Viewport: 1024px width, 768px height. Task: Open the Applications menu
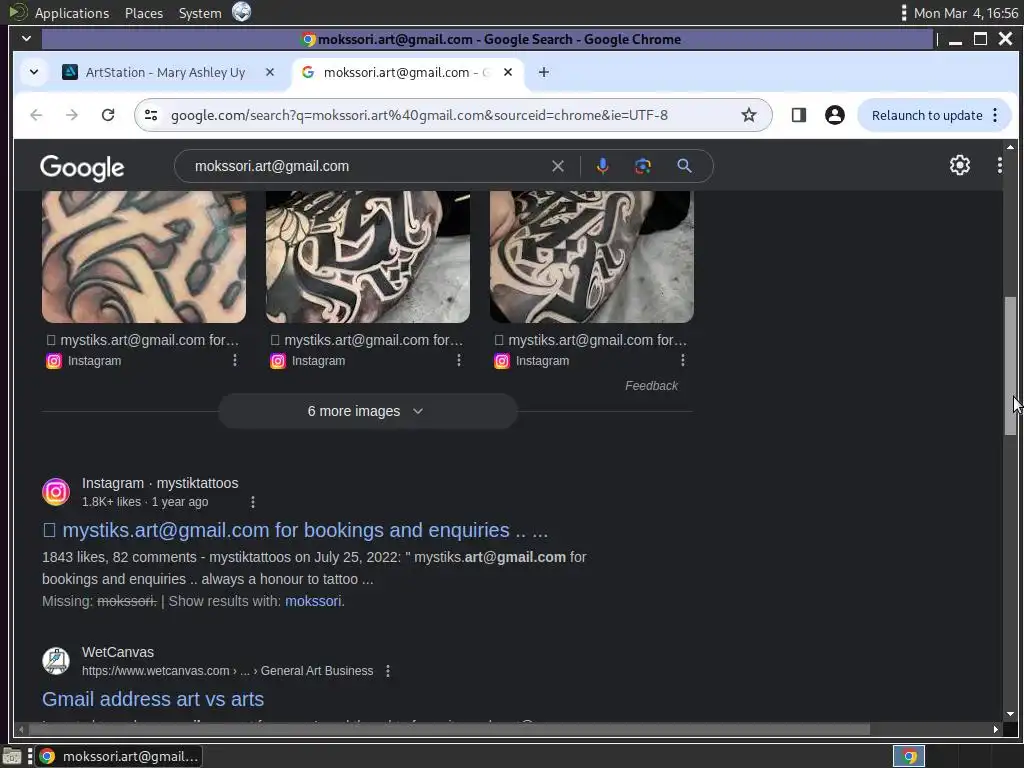click(72, 13)
